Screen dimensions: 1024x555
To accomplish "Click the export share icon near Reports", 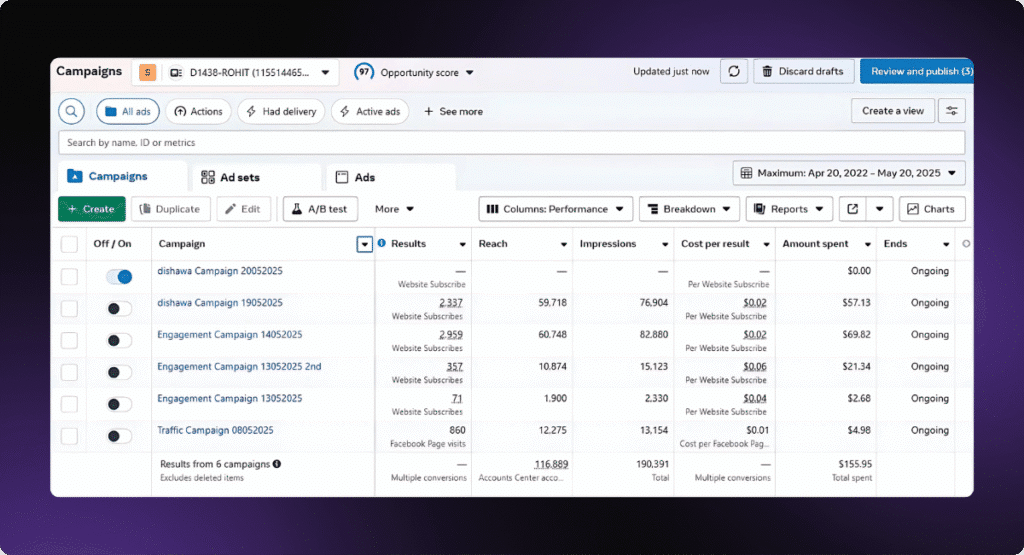I will [852, 209].
